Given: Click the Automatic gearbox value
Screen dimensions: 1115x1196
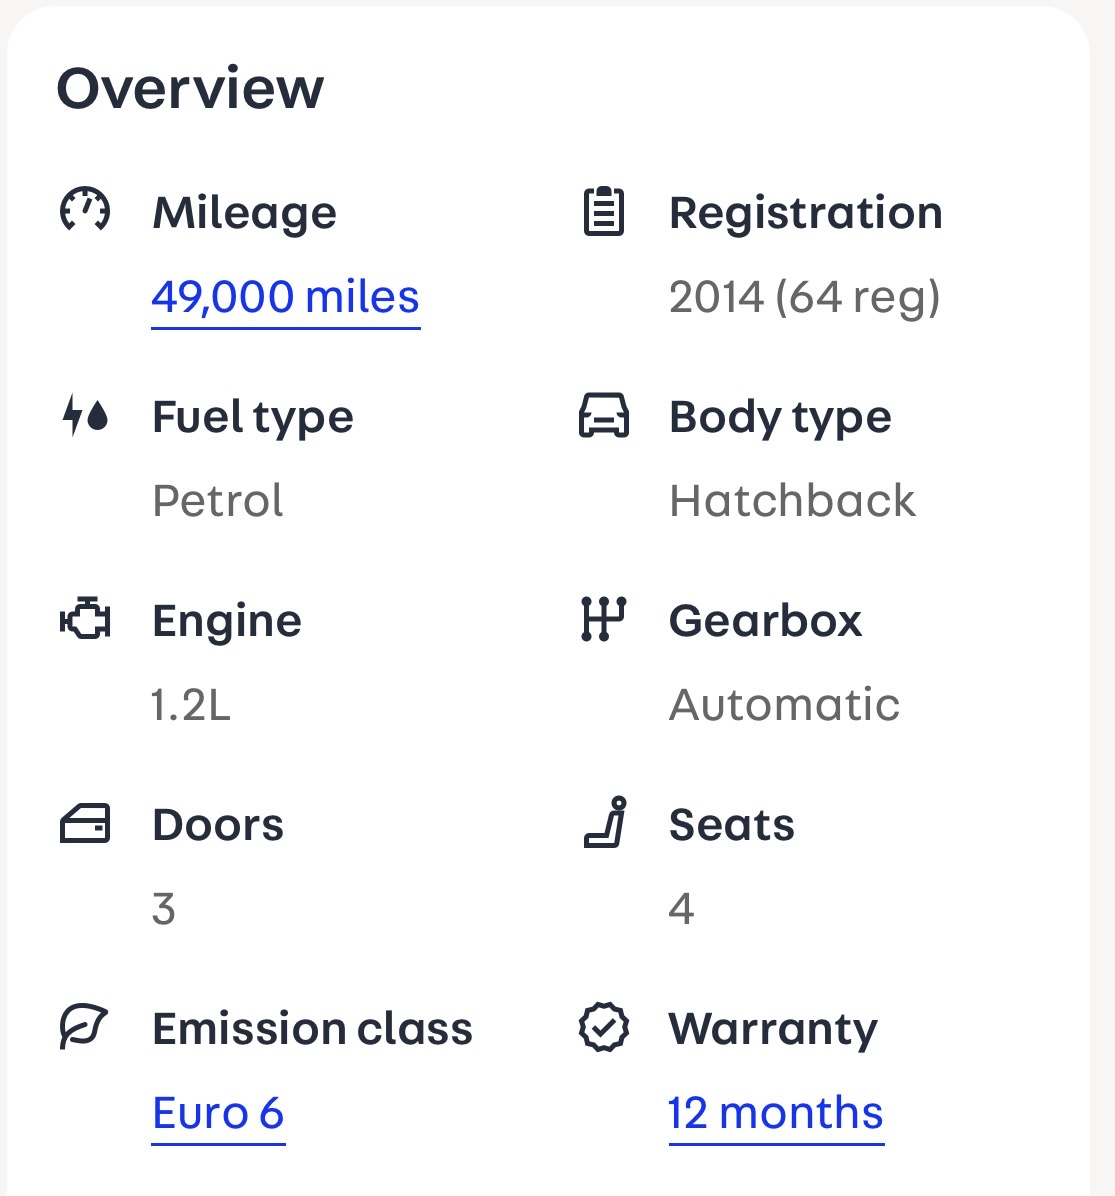Looking at the screenshot, I should tap(784, 704).
